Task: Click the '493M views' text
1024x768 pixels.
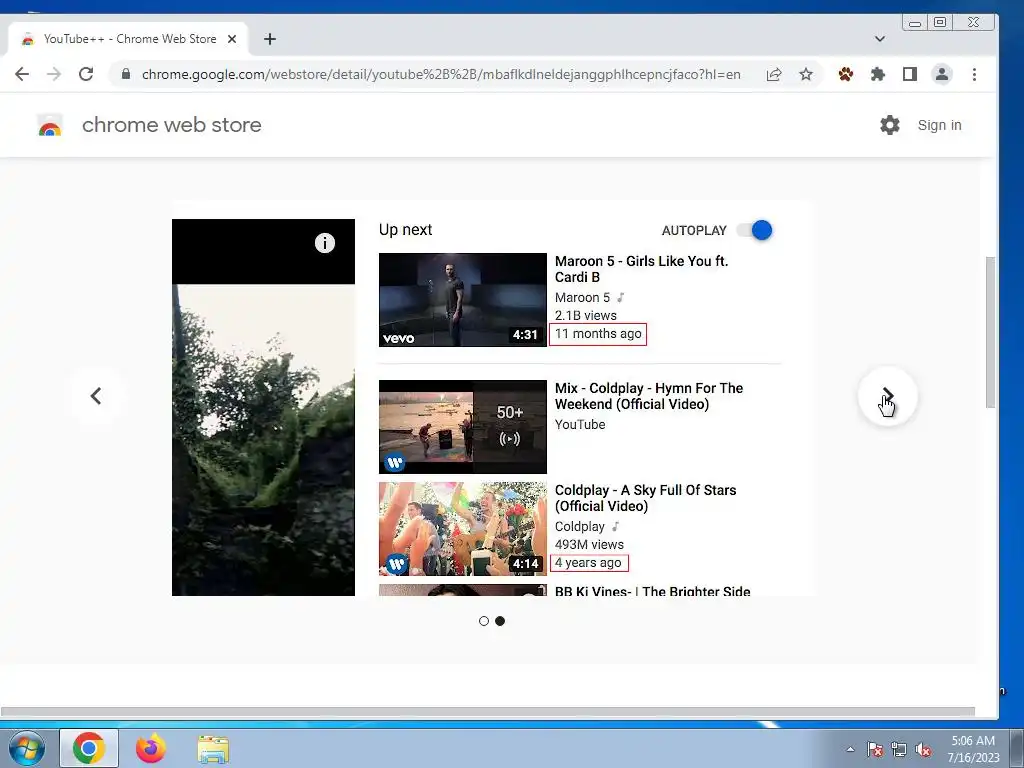Action: 589,545
